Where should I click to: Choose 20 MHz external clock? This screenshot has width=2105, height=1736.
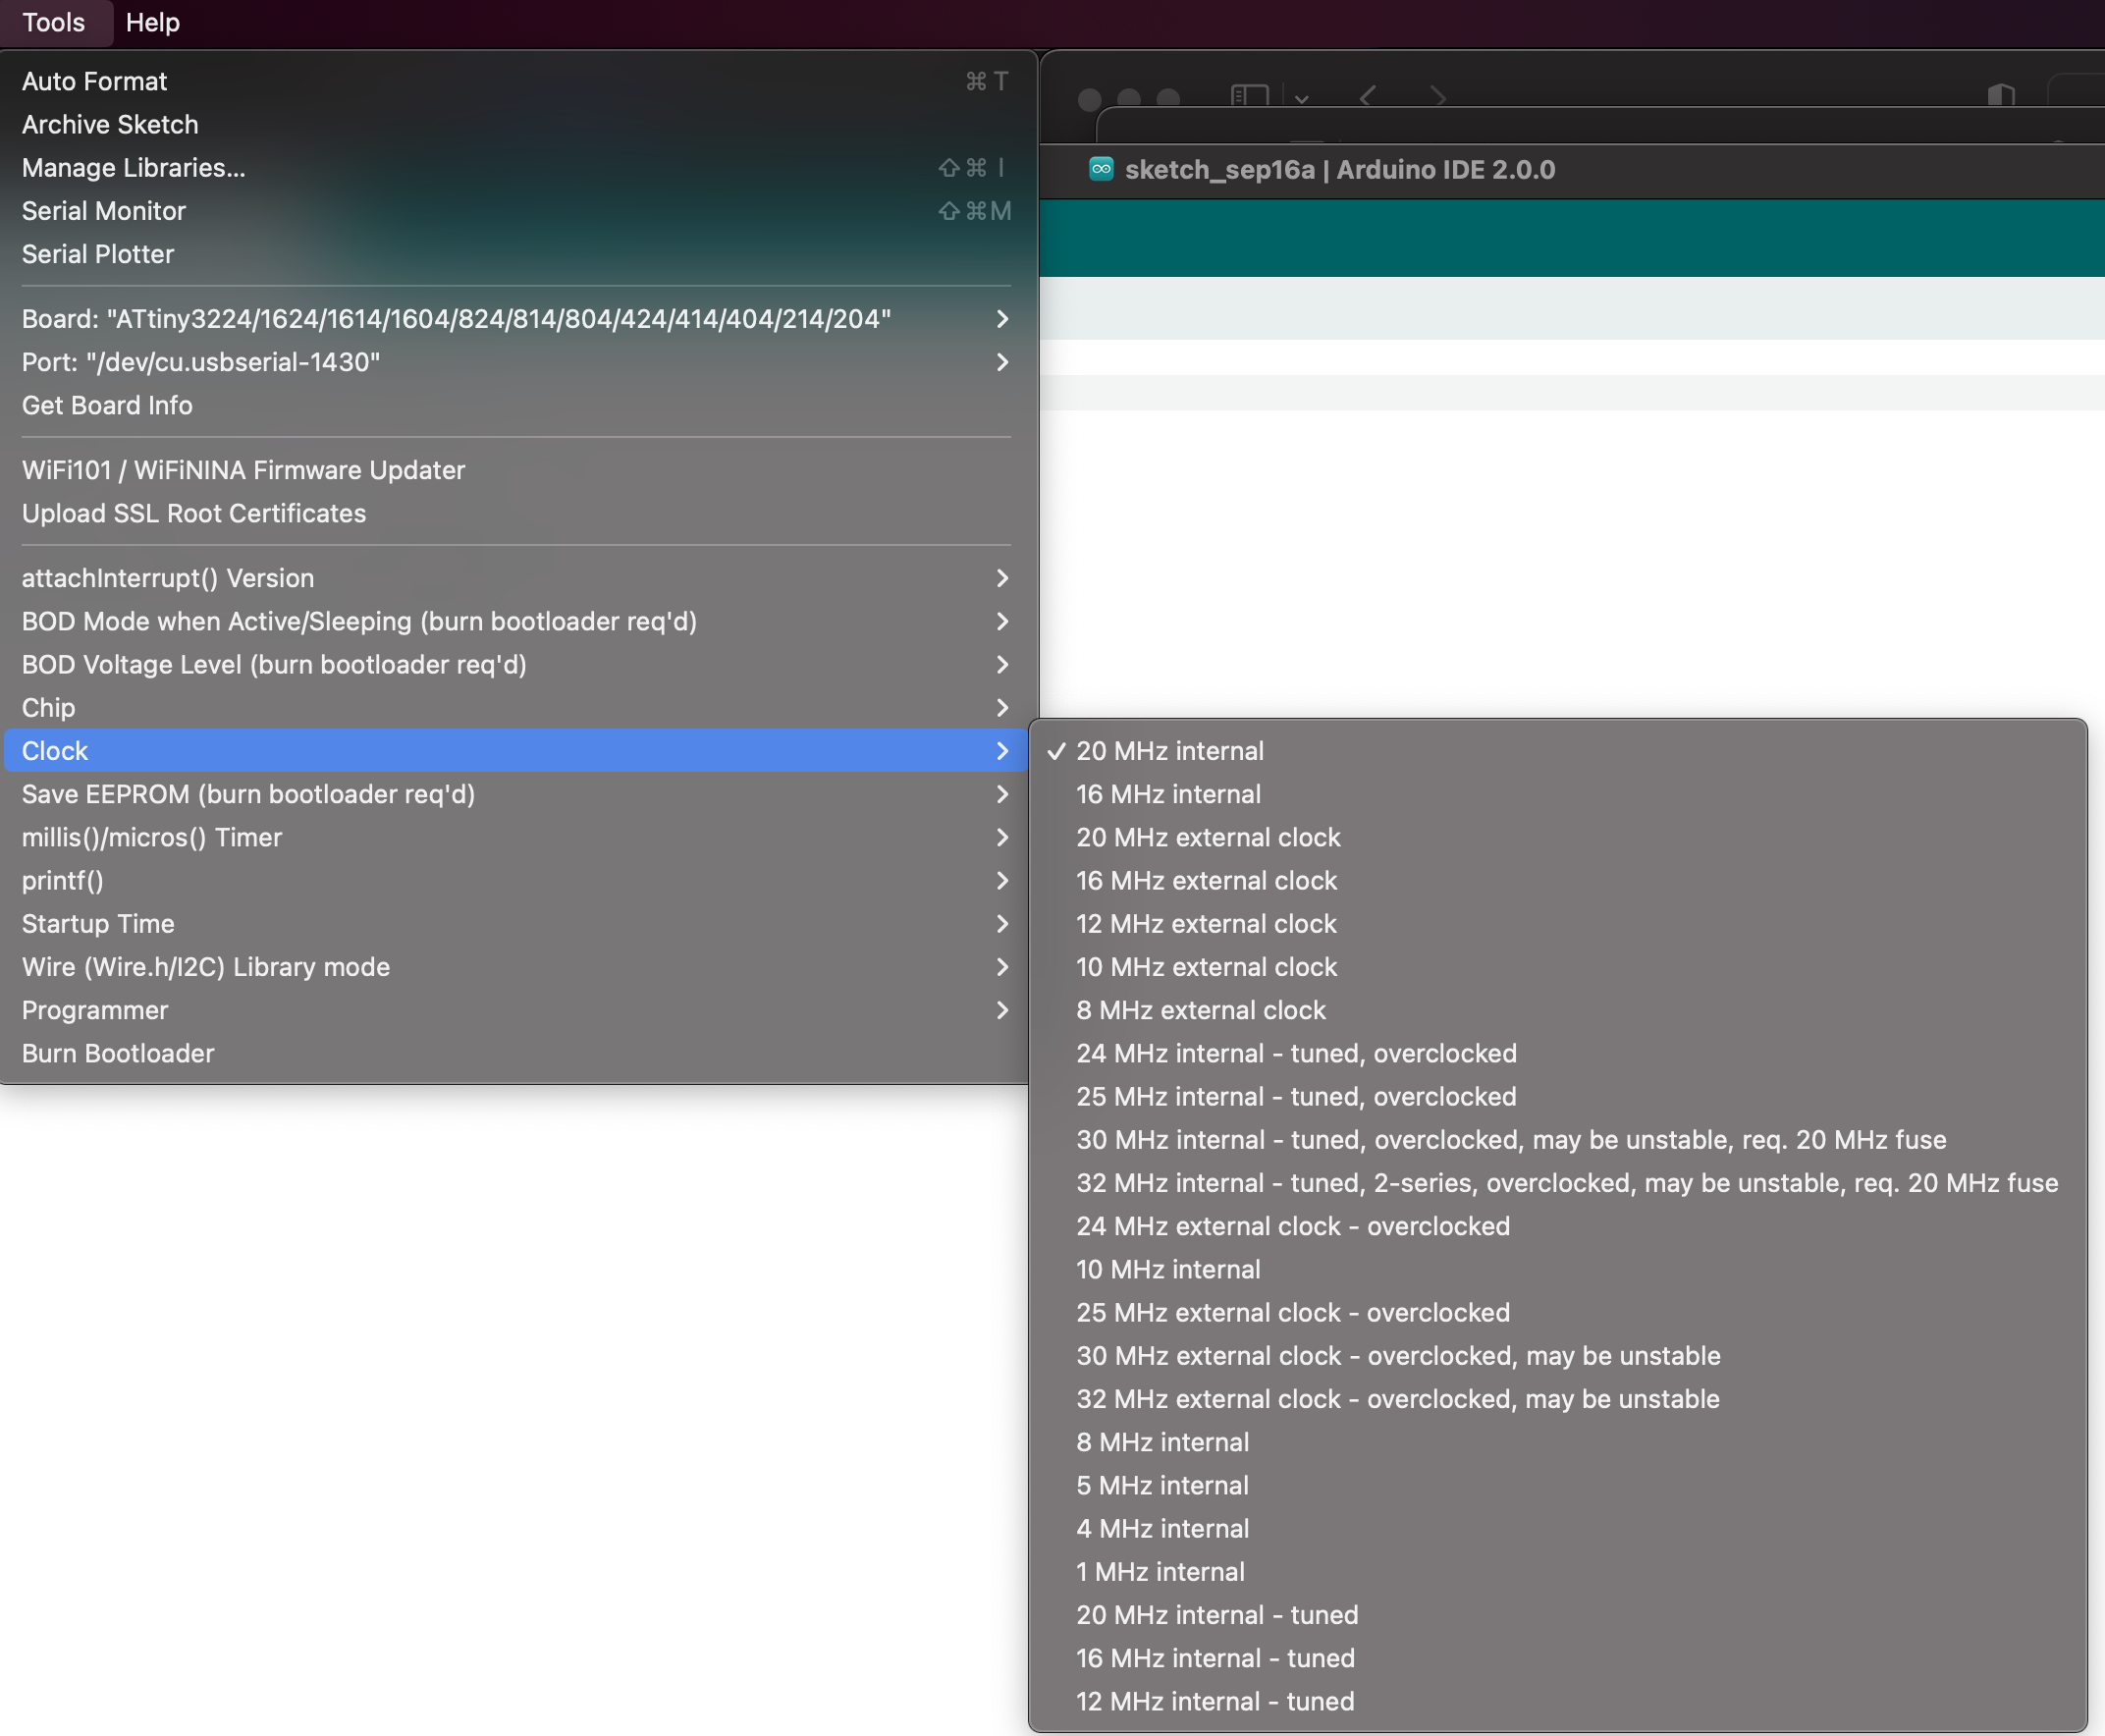(x=1557, y=836)
